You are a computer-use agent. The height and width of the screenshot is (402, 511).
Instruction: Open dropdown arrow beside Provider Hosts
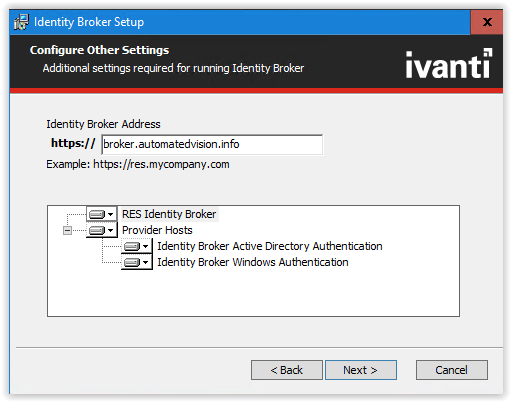[x=111, y=230]
